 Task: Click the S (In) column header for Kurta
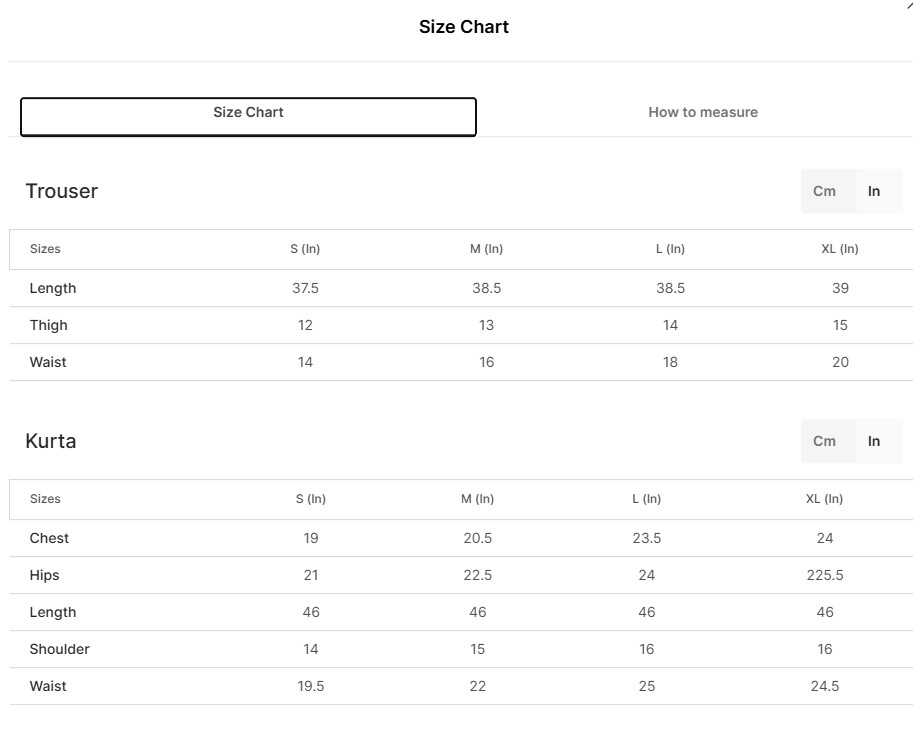310,499
